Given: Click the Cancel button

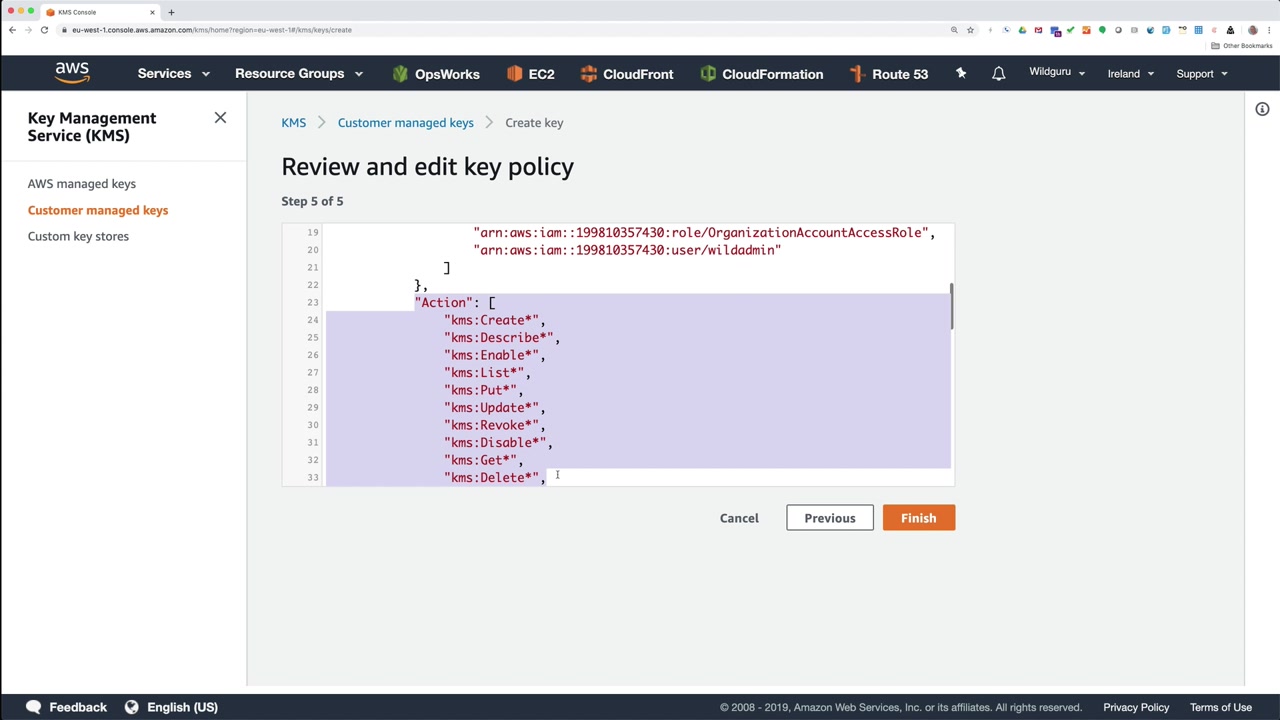Looking at the screenshot, I should (x=739, y=518).
